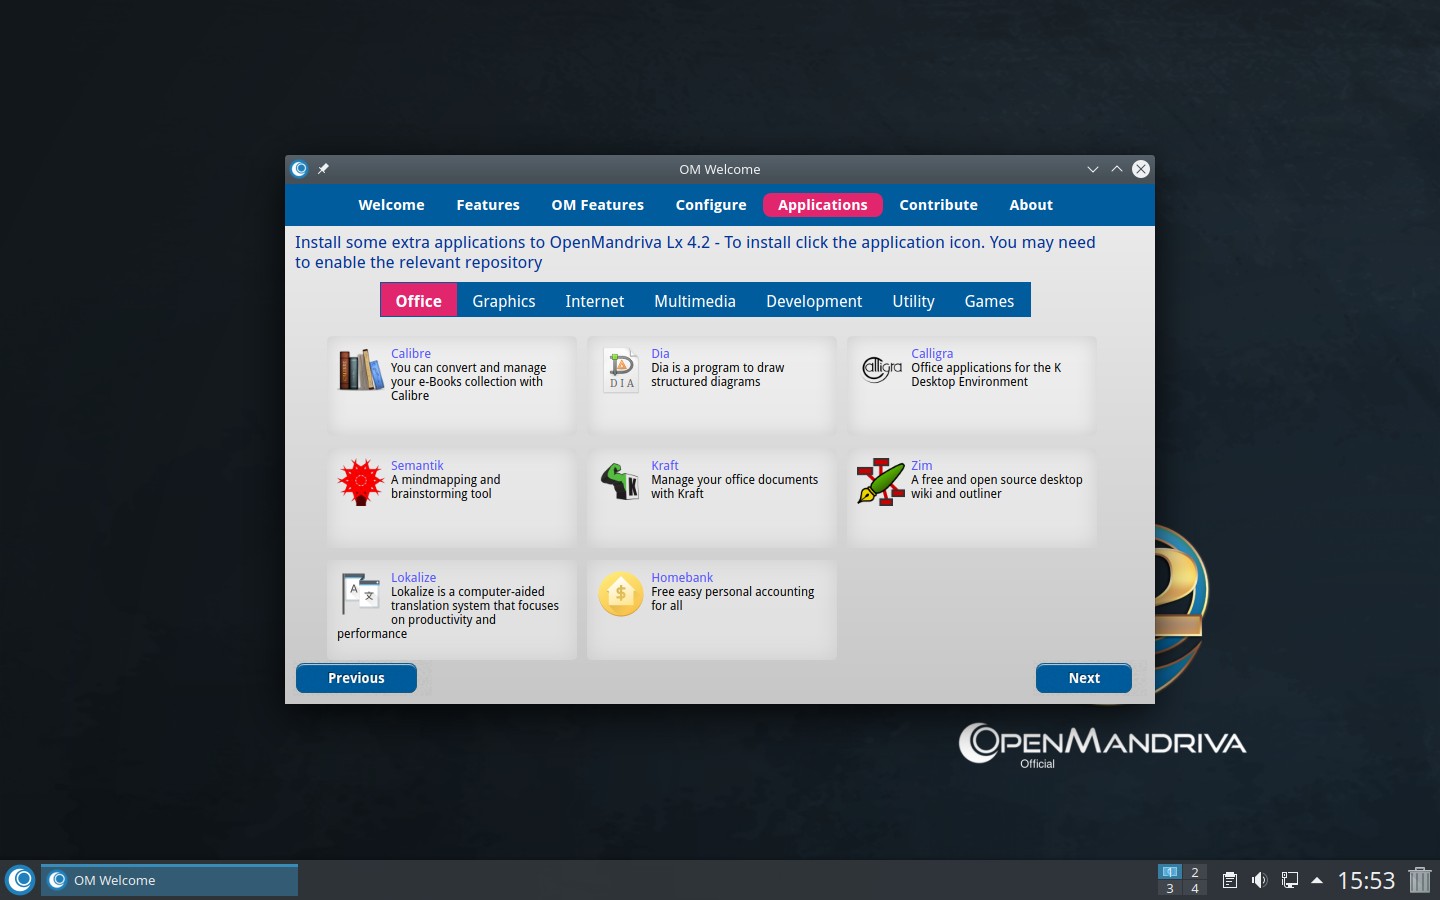Open the Contribute menu item

click(x=938, y=205)
